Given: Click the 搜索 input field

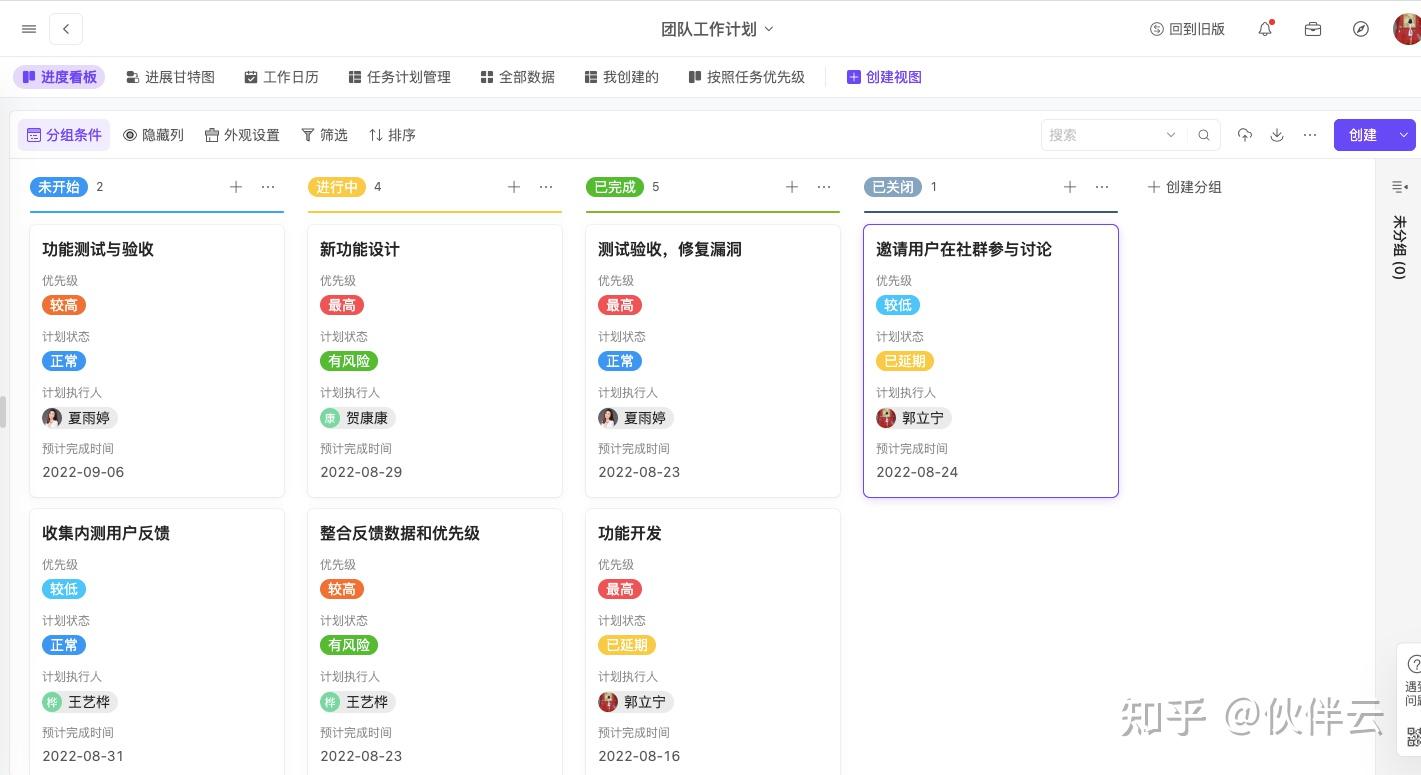Looking at the screenshot, I should pos(1100,135).
